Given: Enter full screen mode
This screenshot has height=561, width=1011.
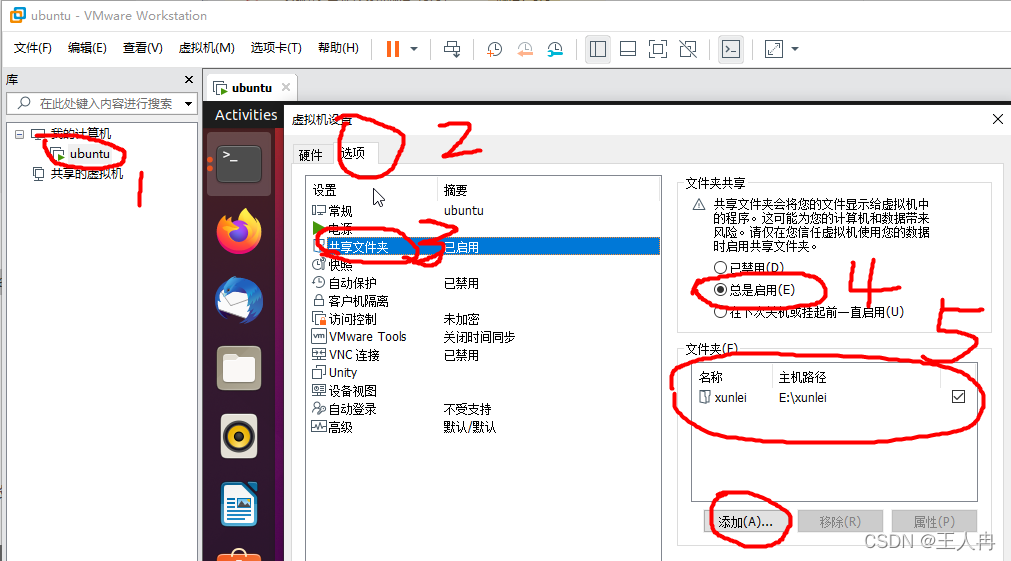Looking at the screenshot, I should click(658, 49).
